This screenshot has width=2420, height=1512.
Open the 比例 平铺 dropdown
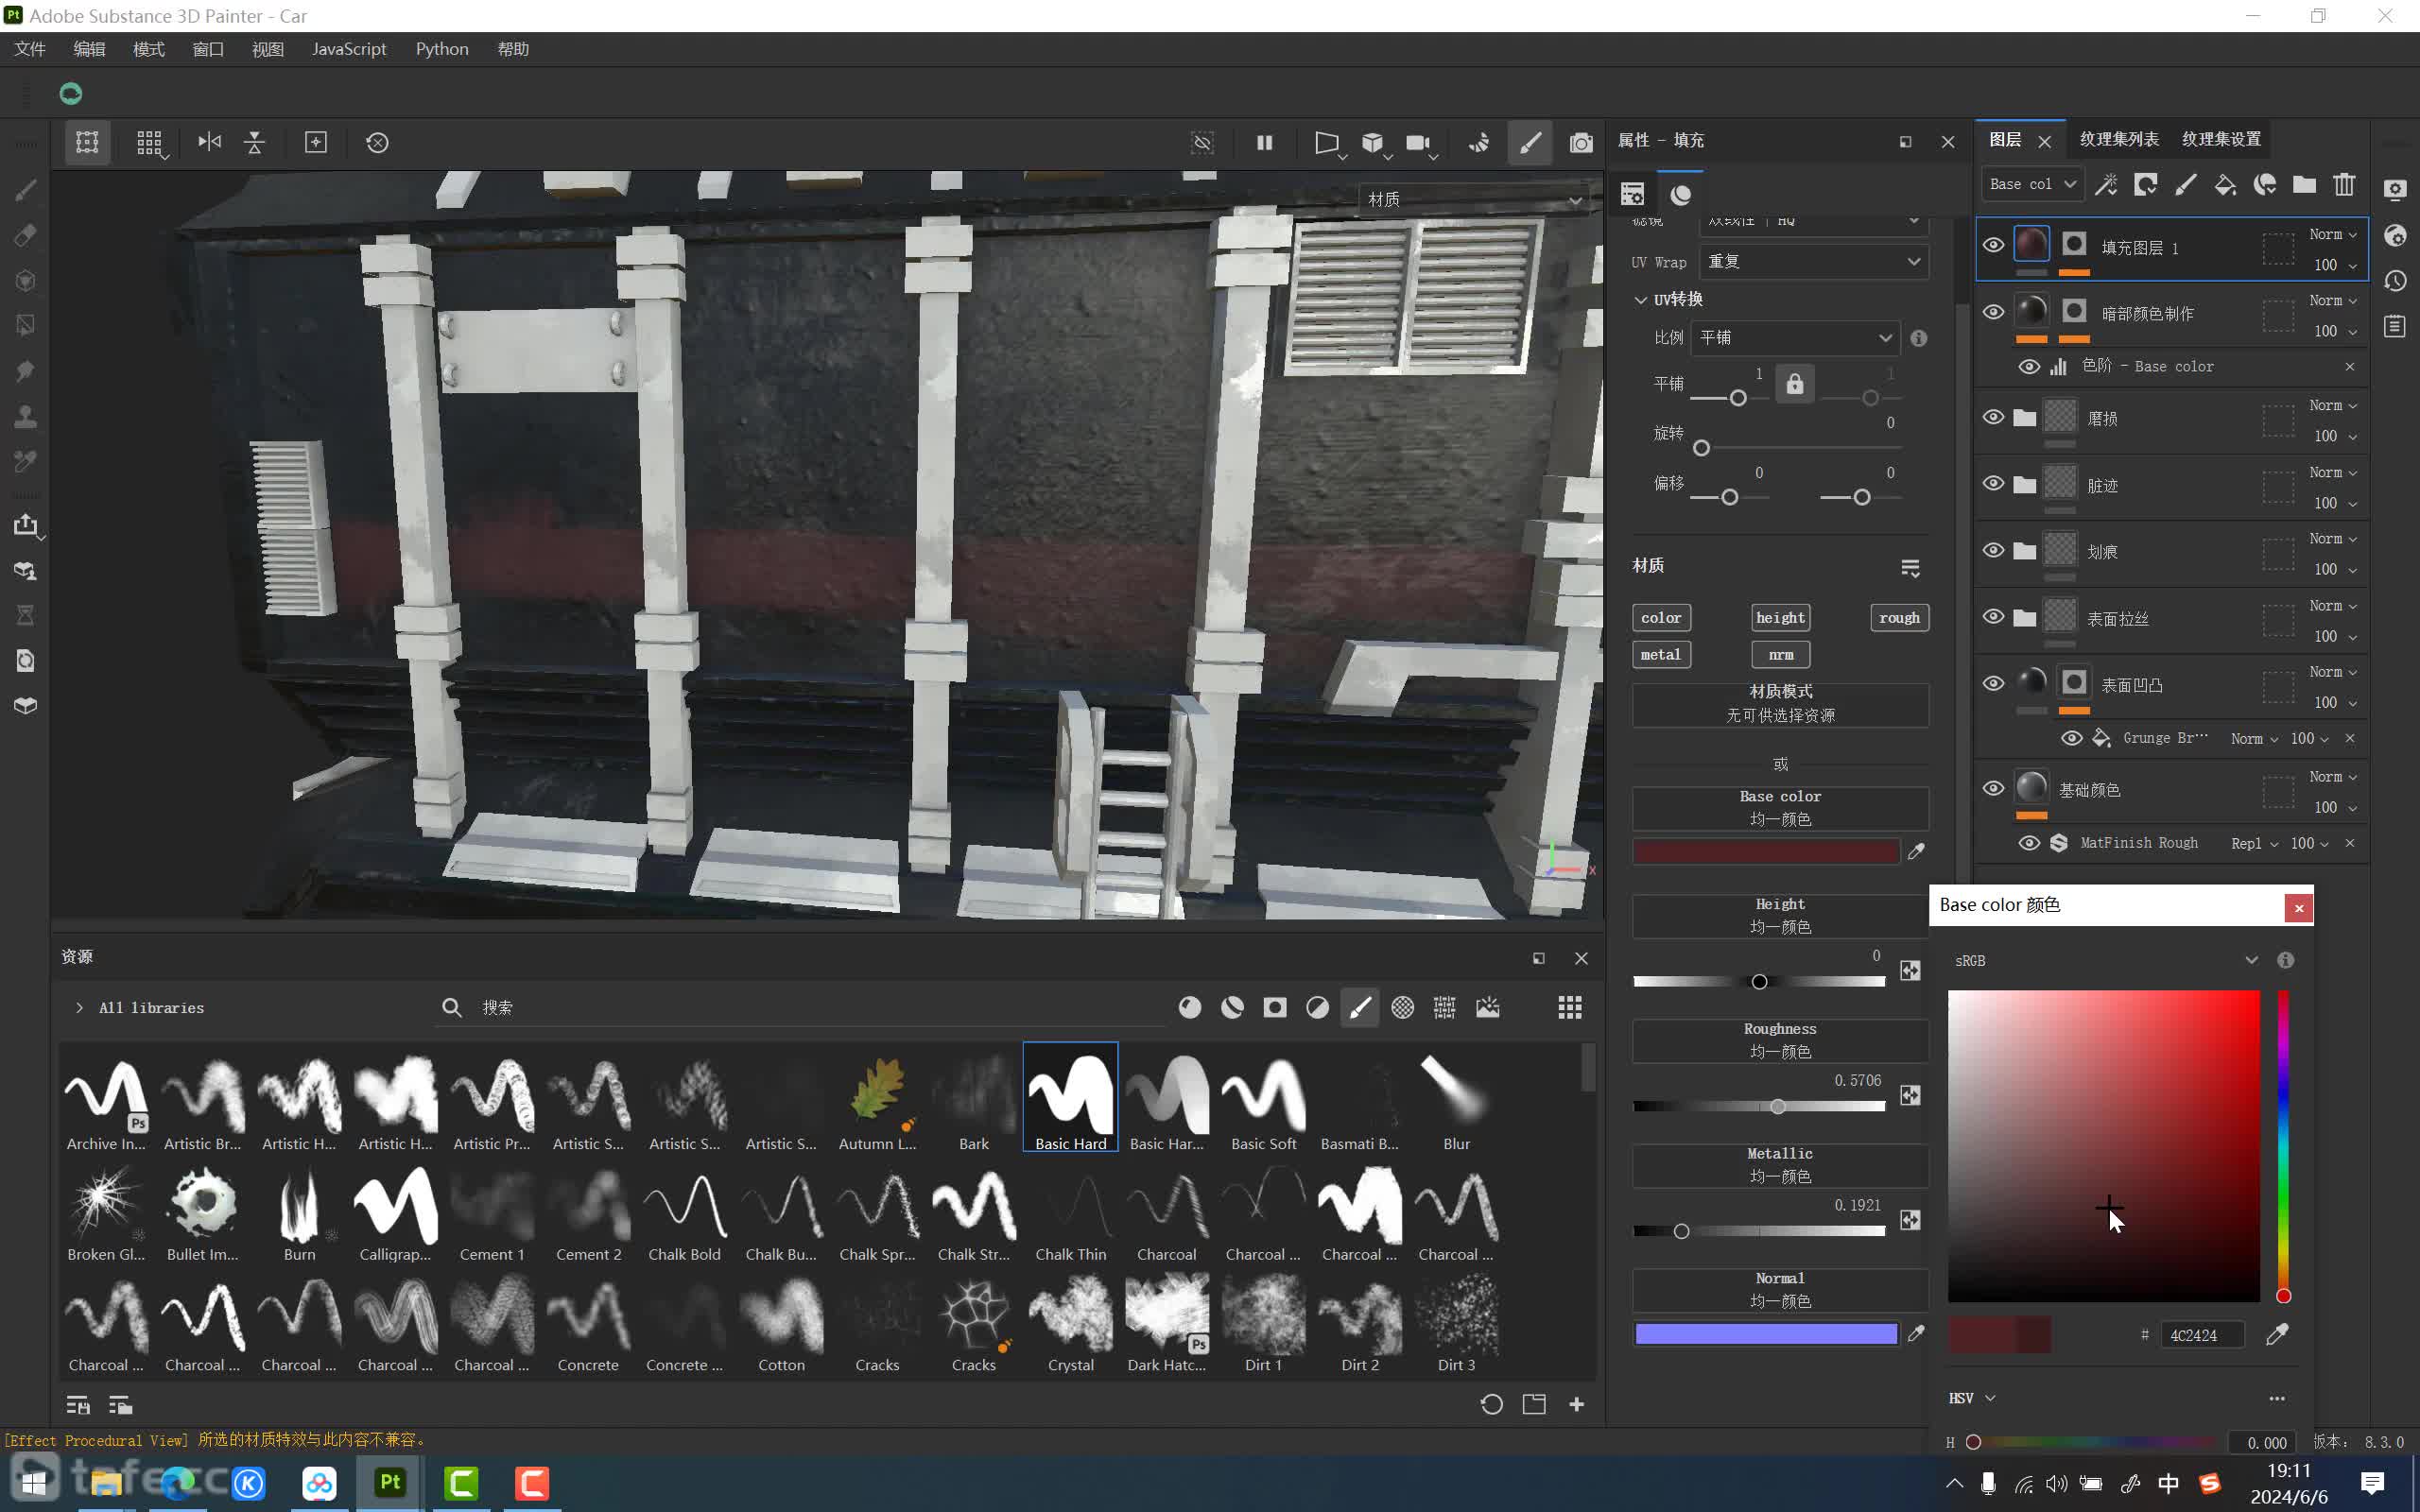1795,338
